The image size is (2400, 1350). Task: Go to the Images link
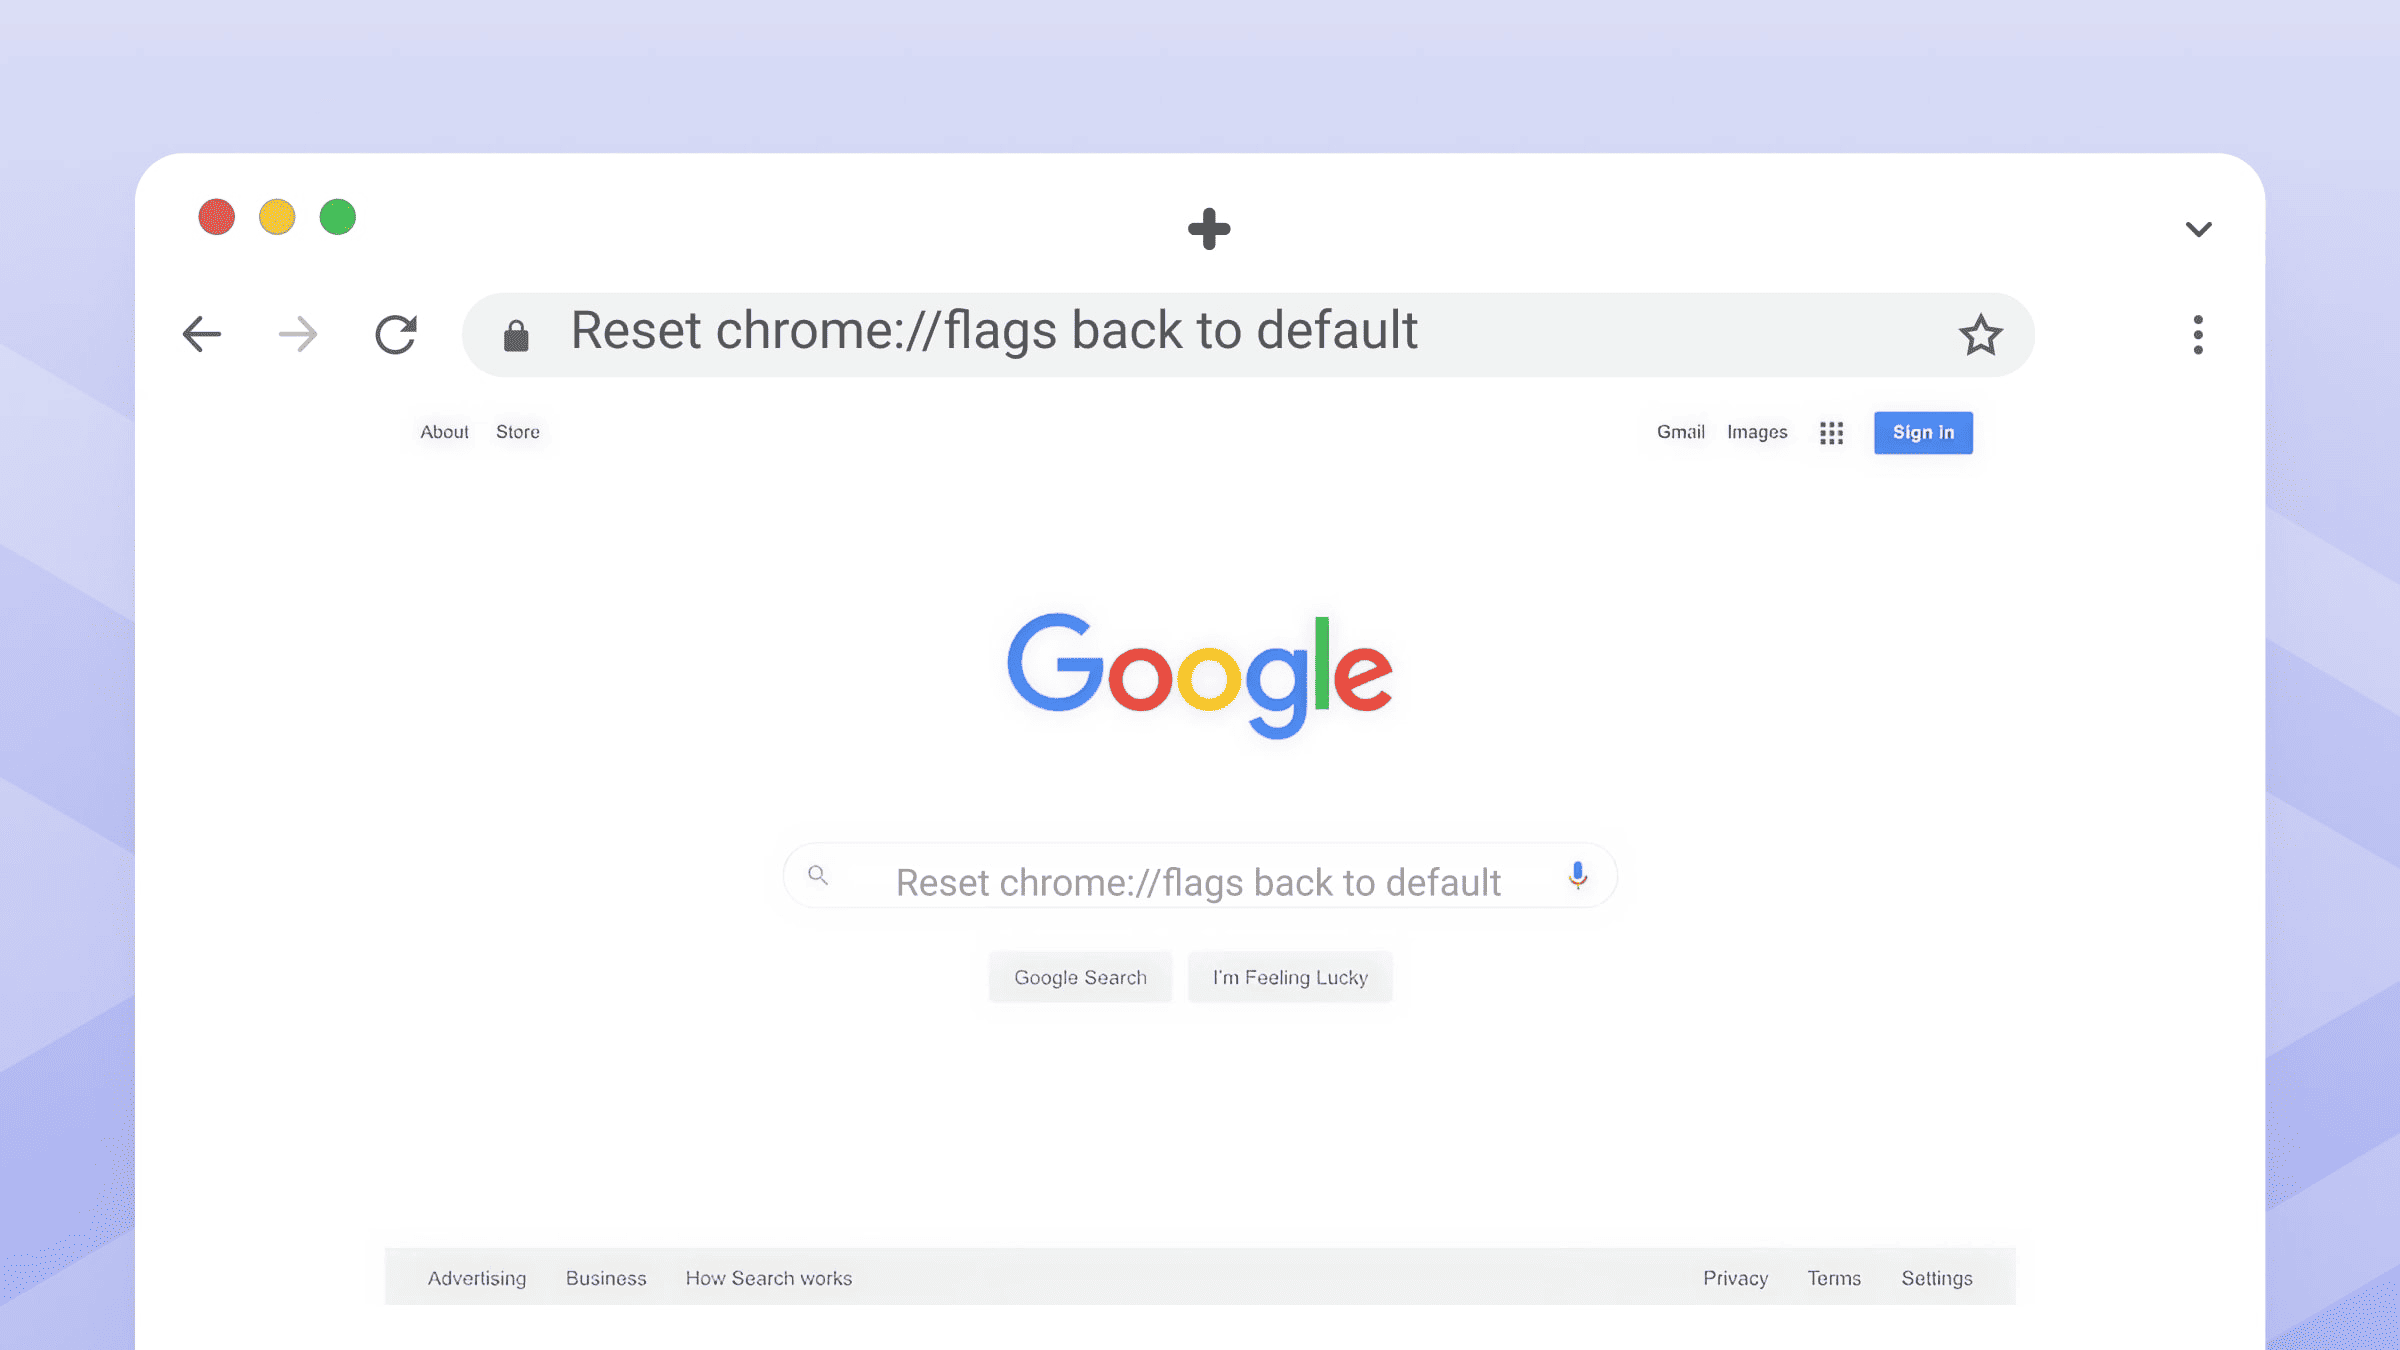[x=1757, y=432]
